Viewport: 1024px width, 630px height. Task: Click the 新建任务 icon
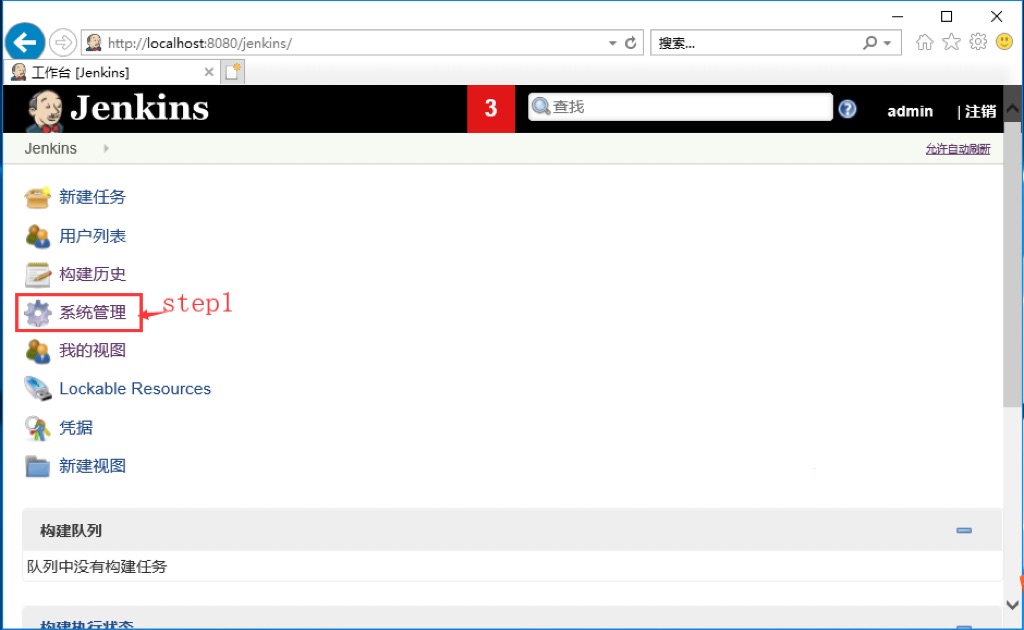[37, 197]
